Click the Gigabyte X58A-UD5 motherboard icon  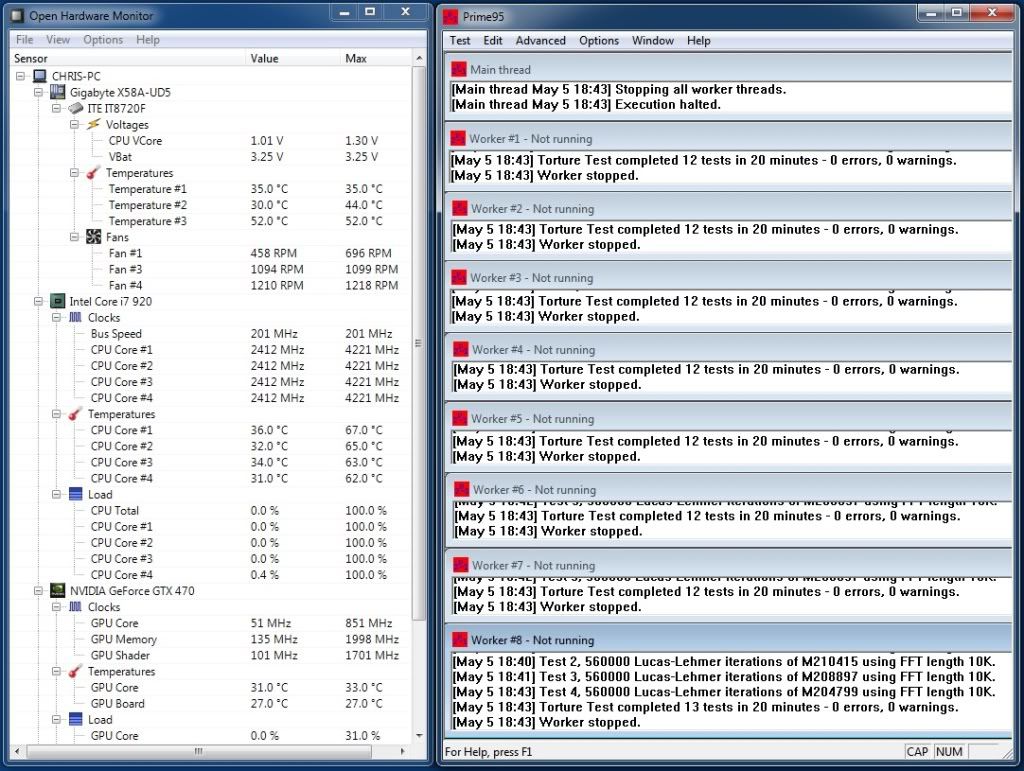click(x=58, y=92)
